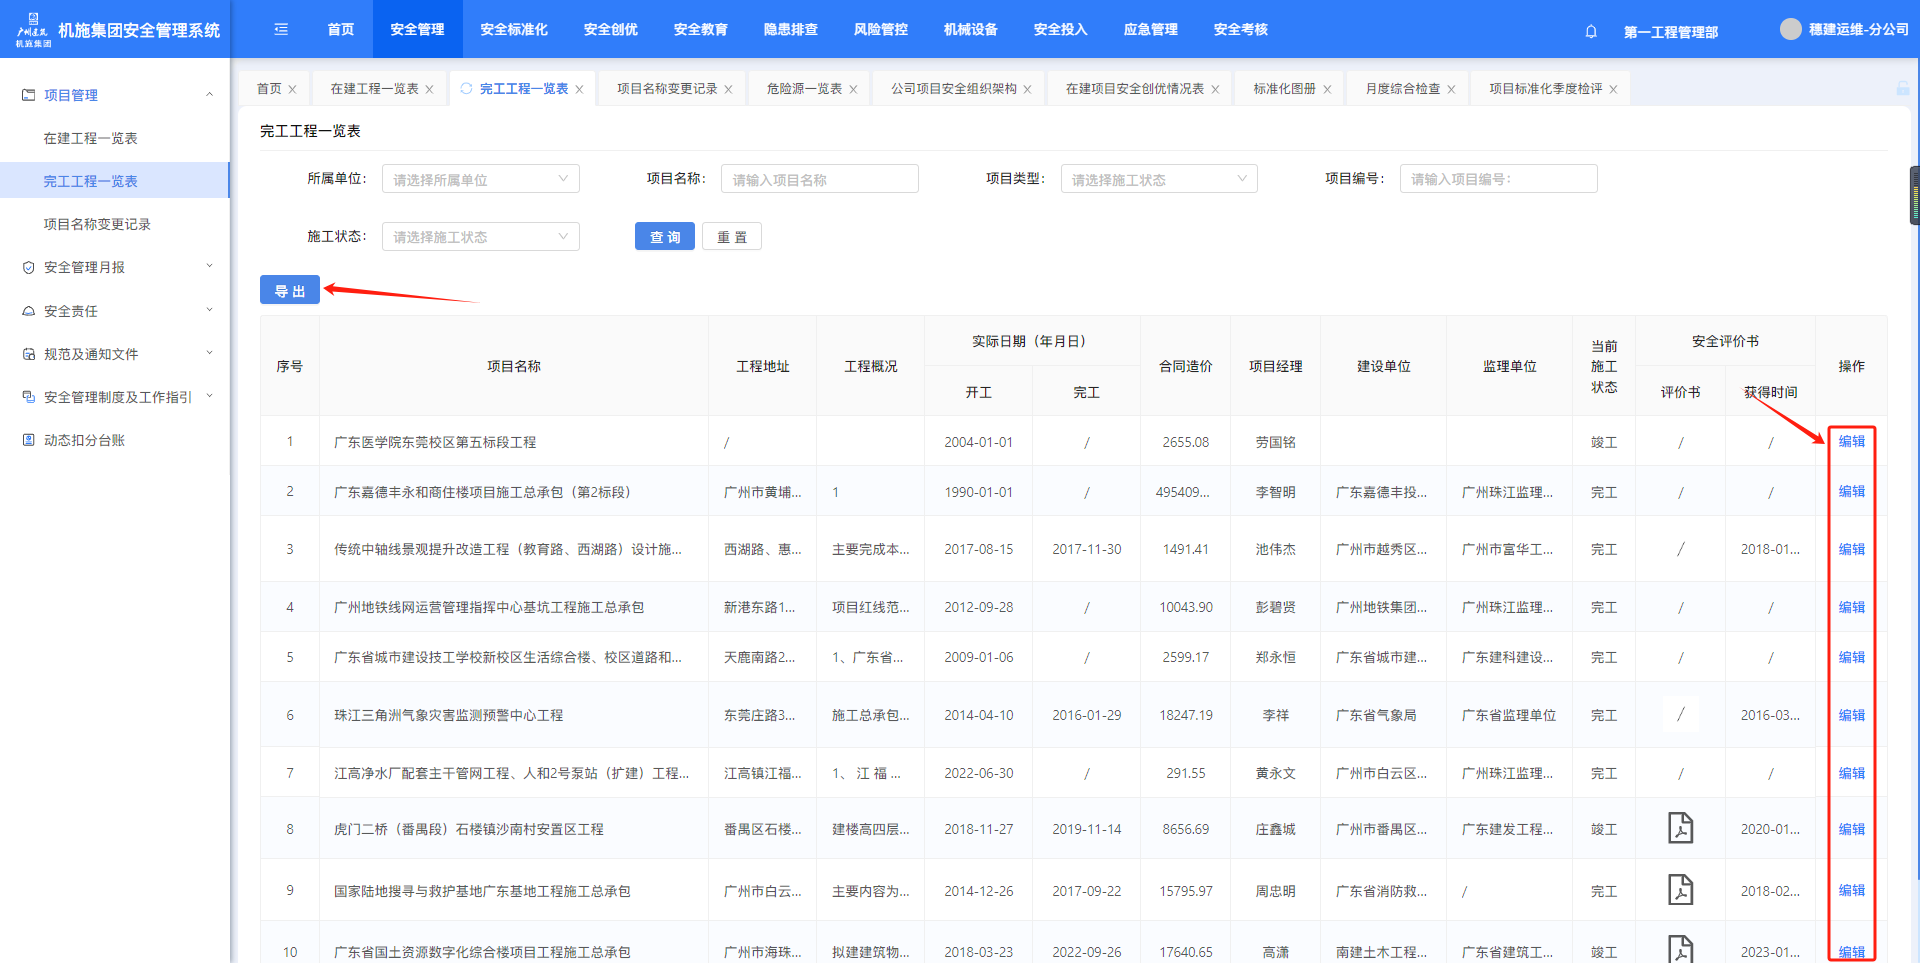Expand the 安全管理月报 sidebar menu

point(115,267)
